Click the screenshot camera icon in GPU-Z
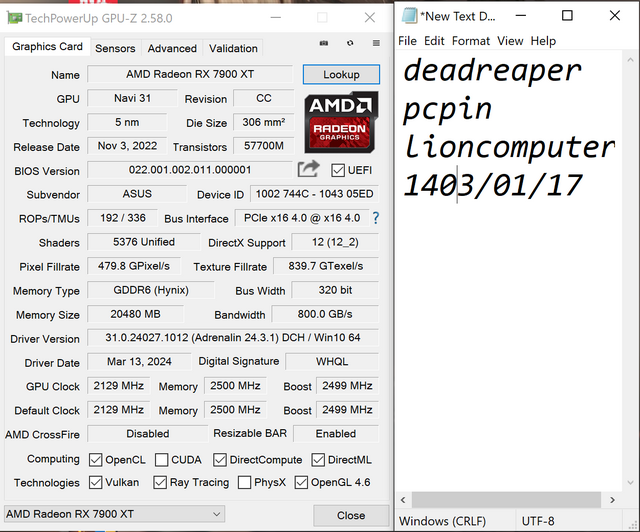 (324, 44)
